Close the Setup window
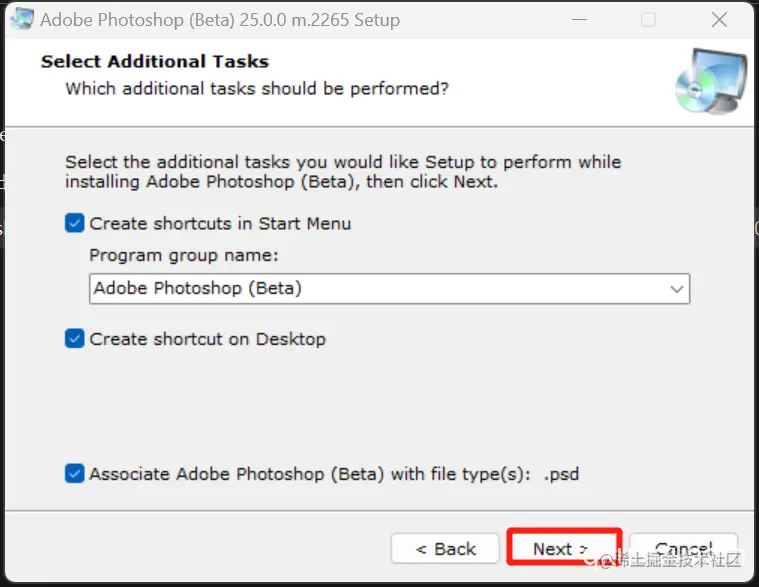759x587 pixels. pos(719,19)
